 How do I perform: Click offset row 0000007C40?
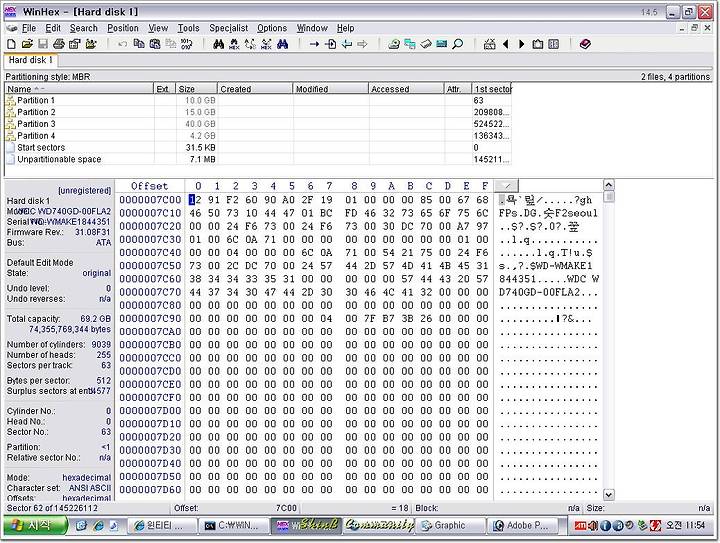pyautogui.click(x=150, y=252)
